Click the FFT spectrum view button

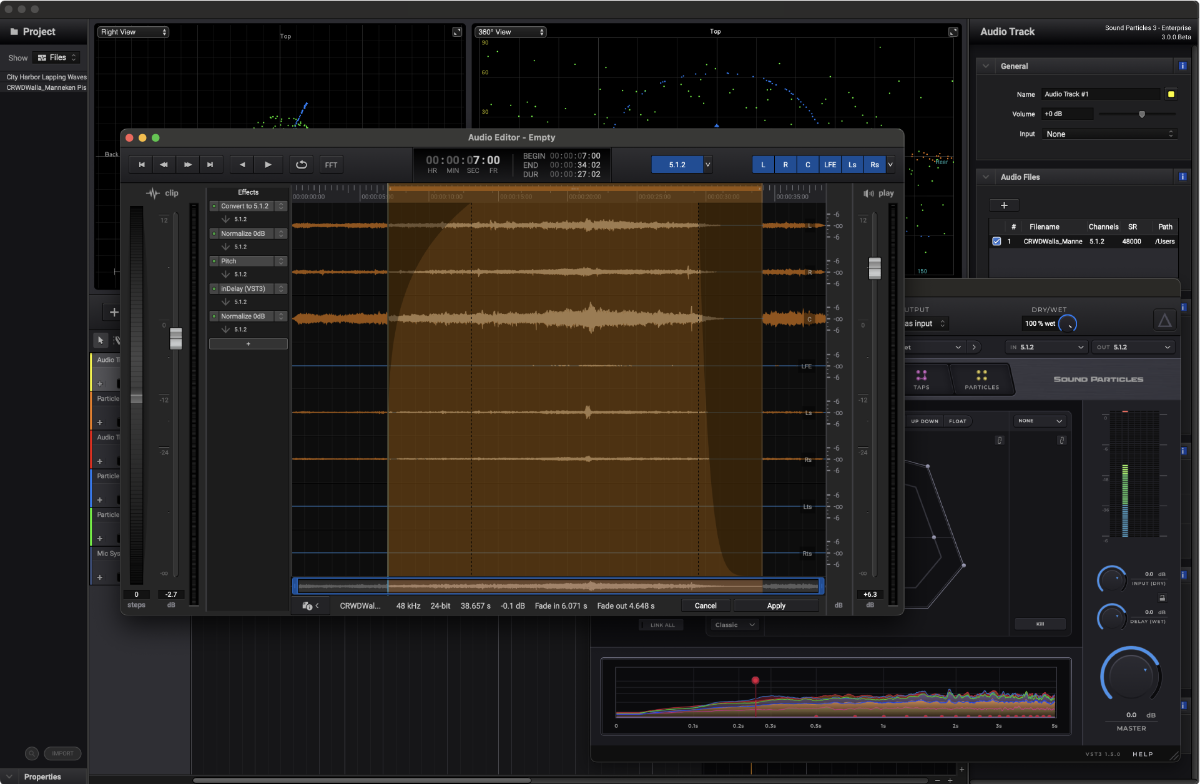[332, 164]
